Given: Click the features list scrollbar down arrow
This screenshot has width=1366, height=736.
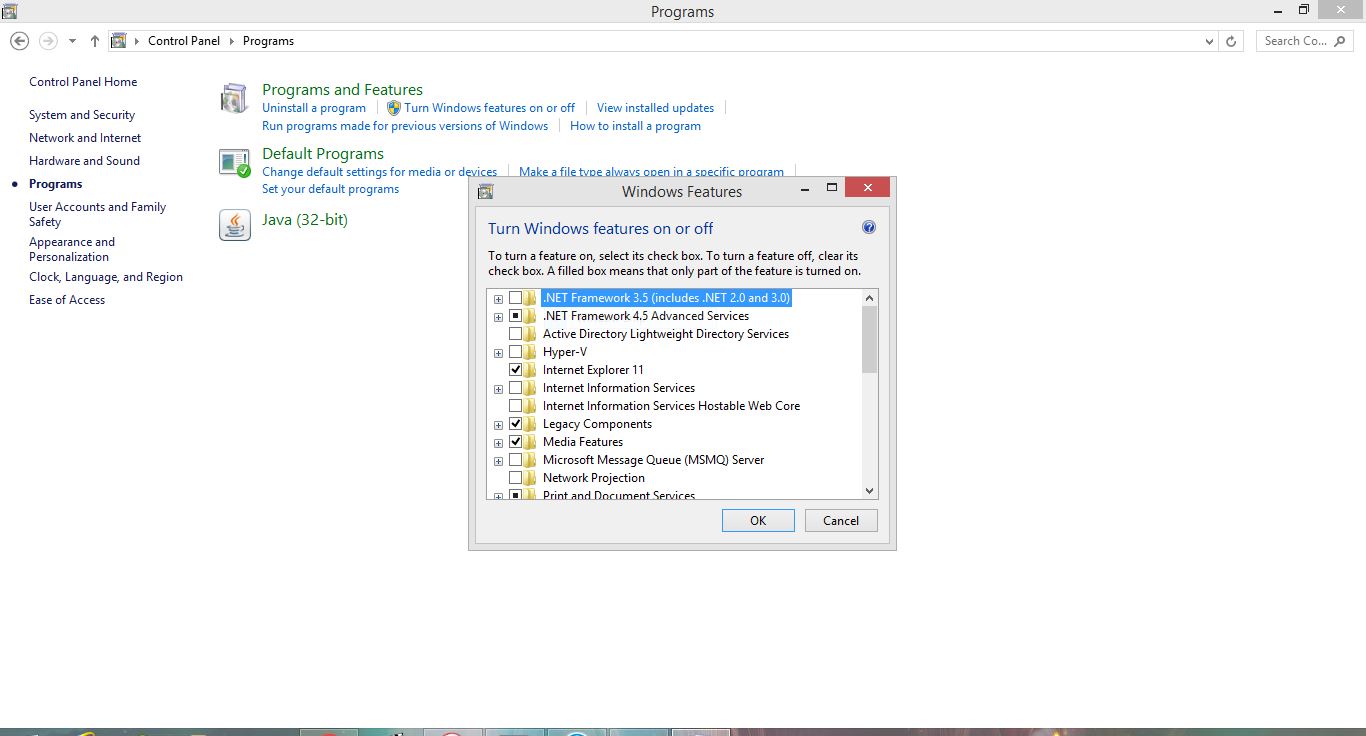Looking at the screenshot, I should point(869,490).
